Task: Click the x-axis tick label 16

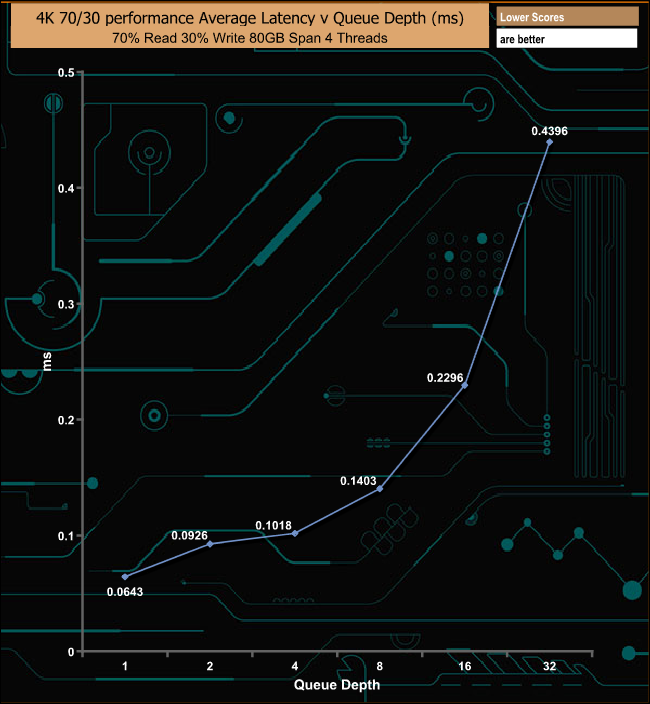Action: [465, 666]
